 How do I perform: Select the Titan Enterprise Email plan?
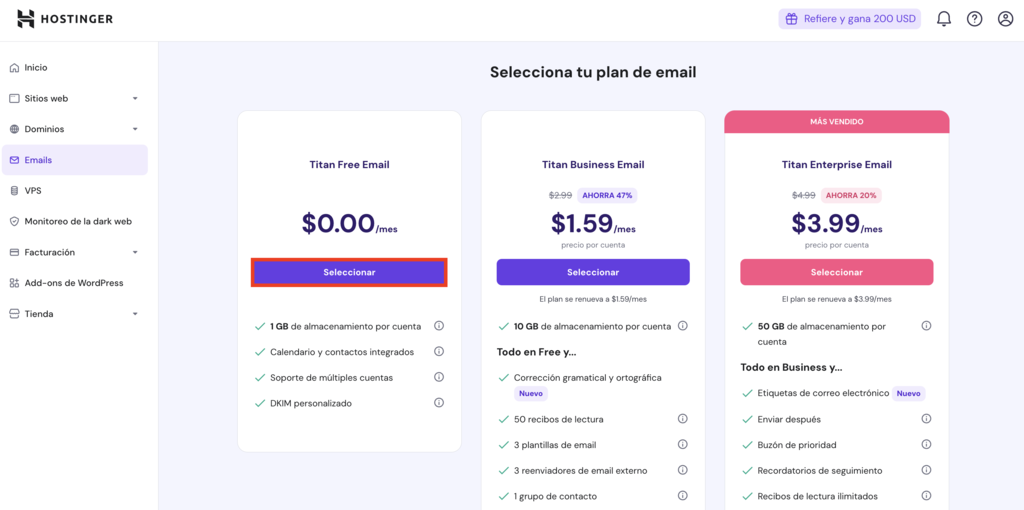click(836, 272)
